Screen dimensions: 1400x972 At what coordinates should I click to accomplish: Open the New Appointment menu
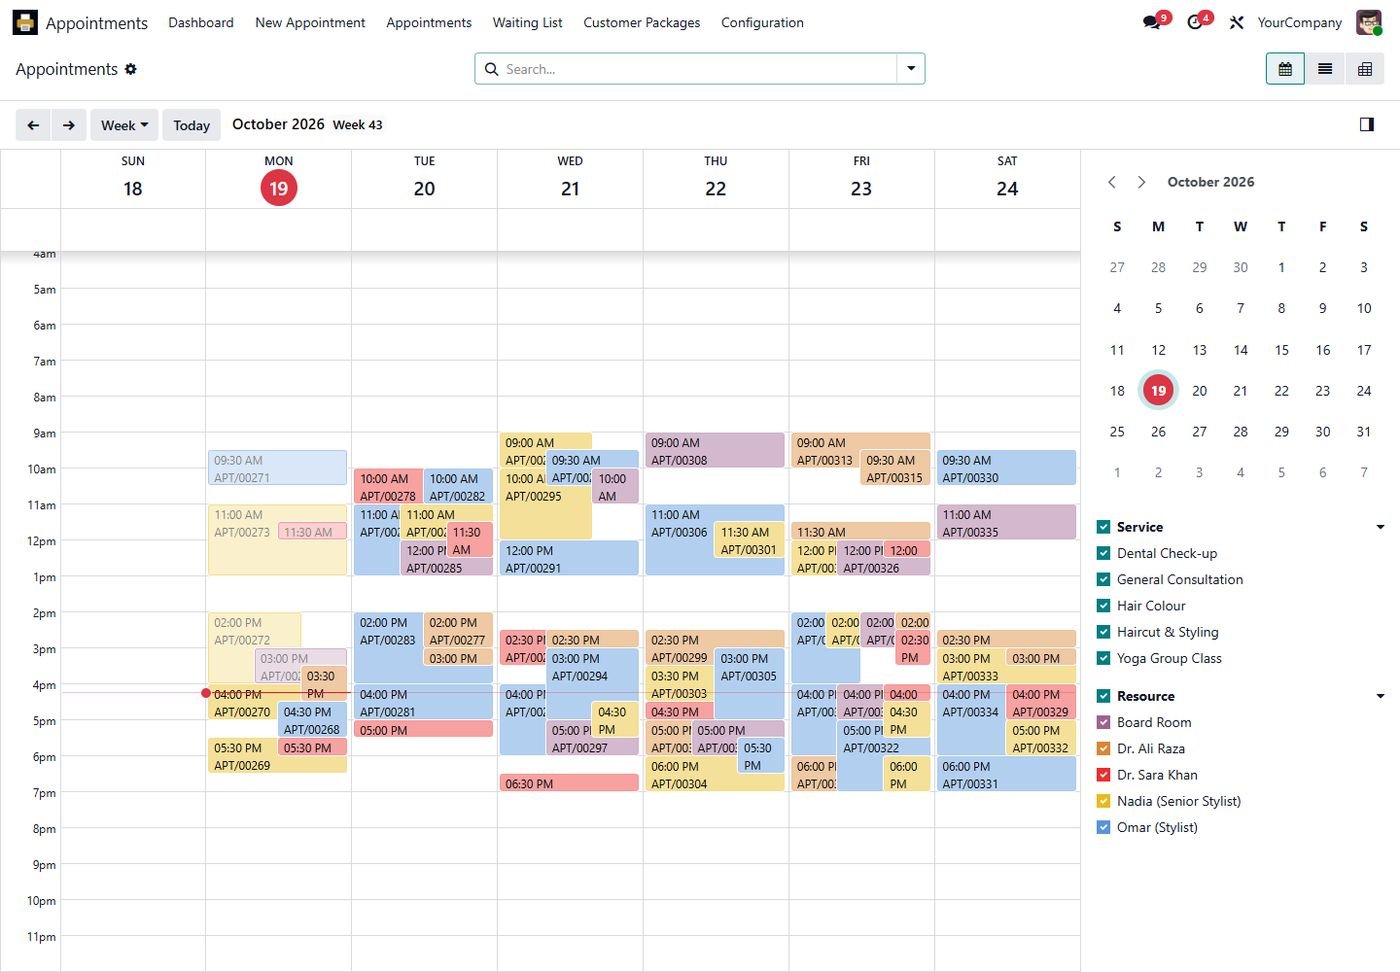(x=310, y=22)
